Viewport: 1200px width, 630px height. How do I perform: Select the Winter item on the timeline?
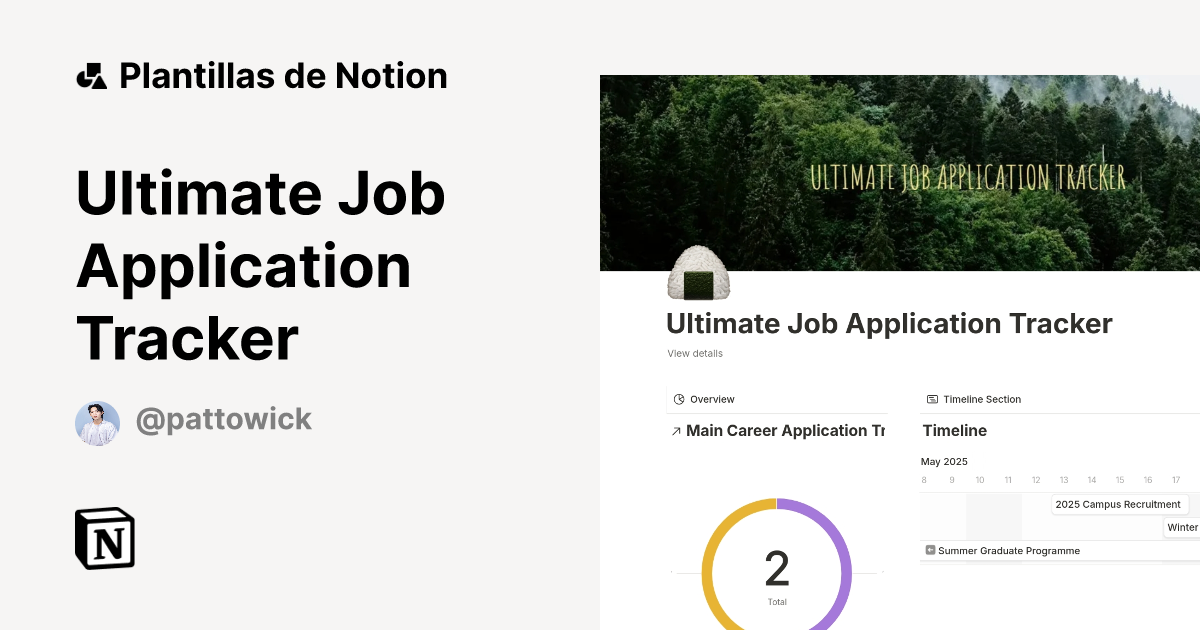(1183, 527)
